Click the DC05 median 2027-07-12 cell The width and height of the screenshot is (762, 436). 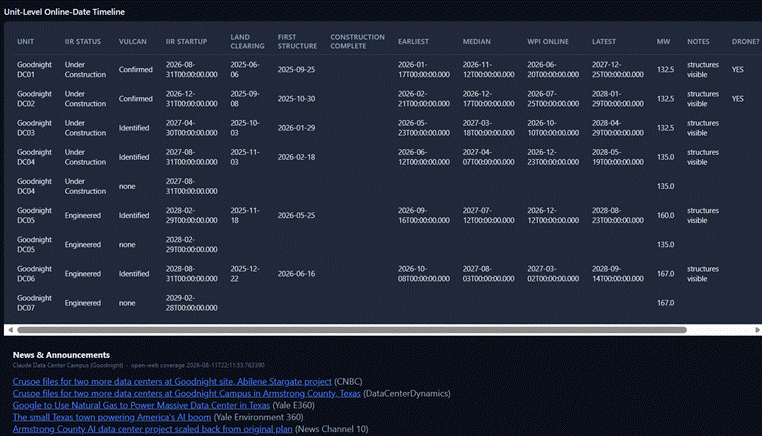click(488, 215)
